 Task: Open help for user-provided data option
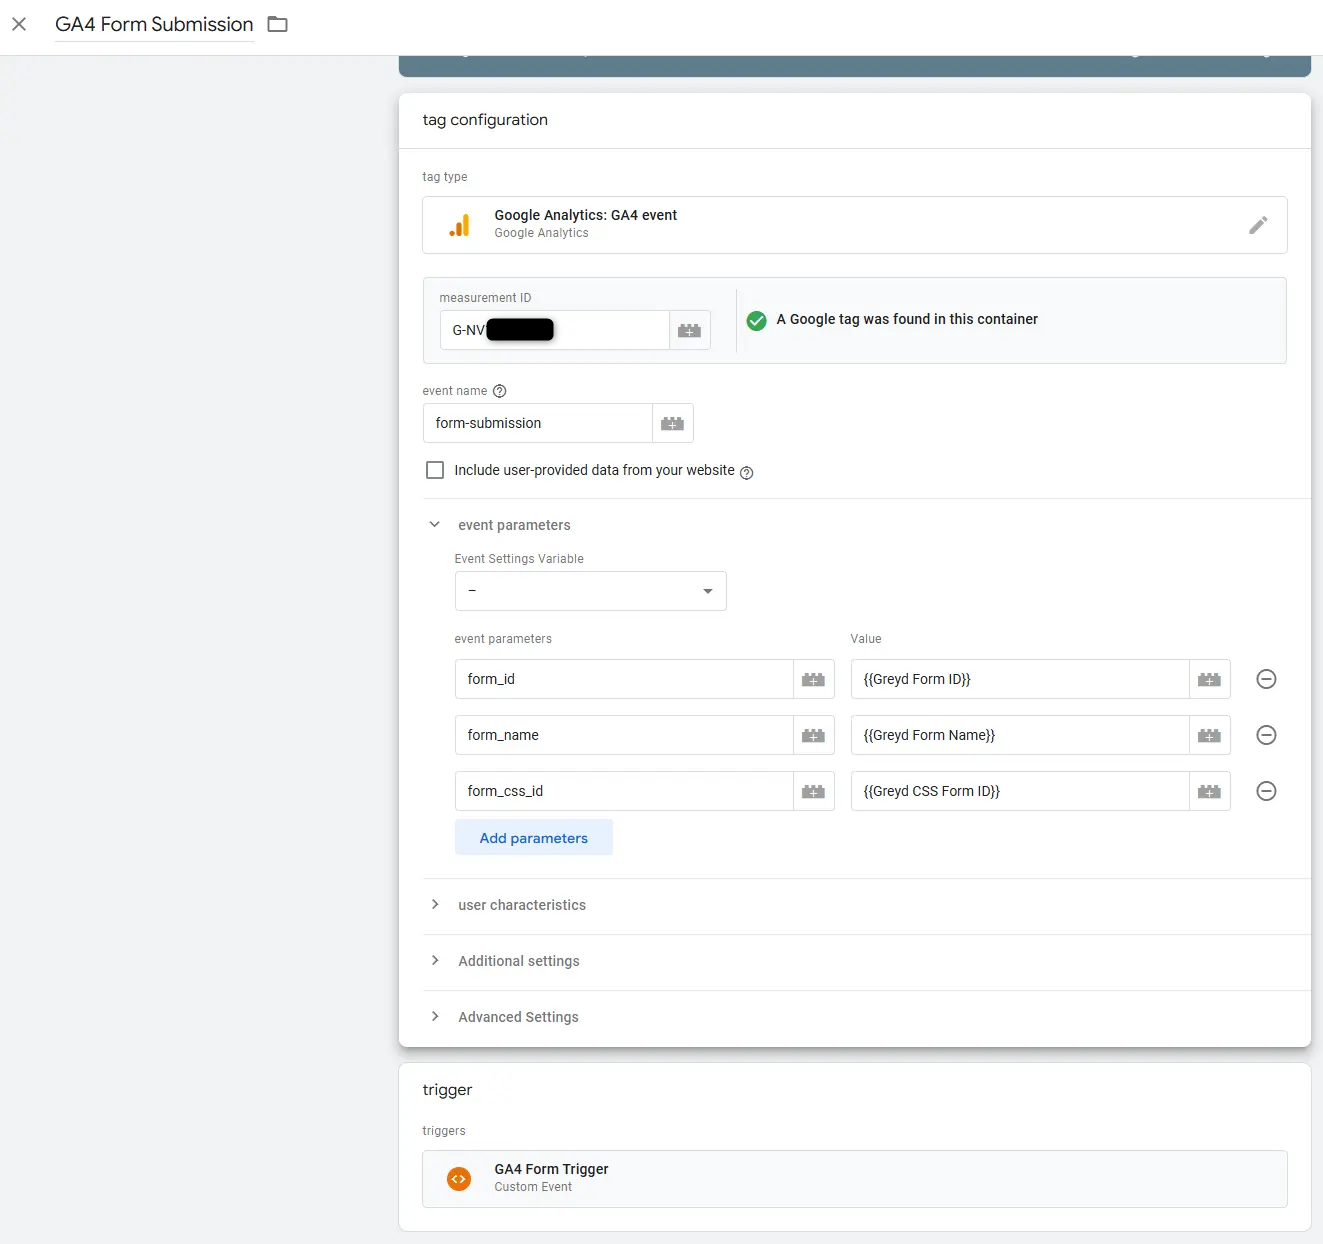[x=746, y=473]
